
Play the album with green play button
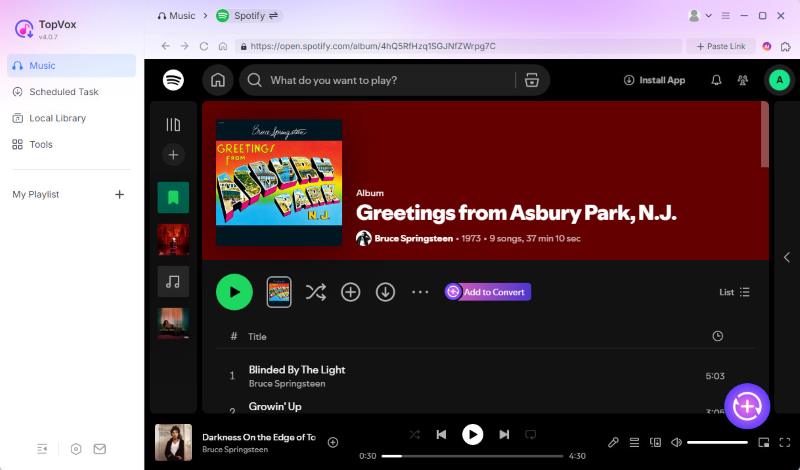234,292
